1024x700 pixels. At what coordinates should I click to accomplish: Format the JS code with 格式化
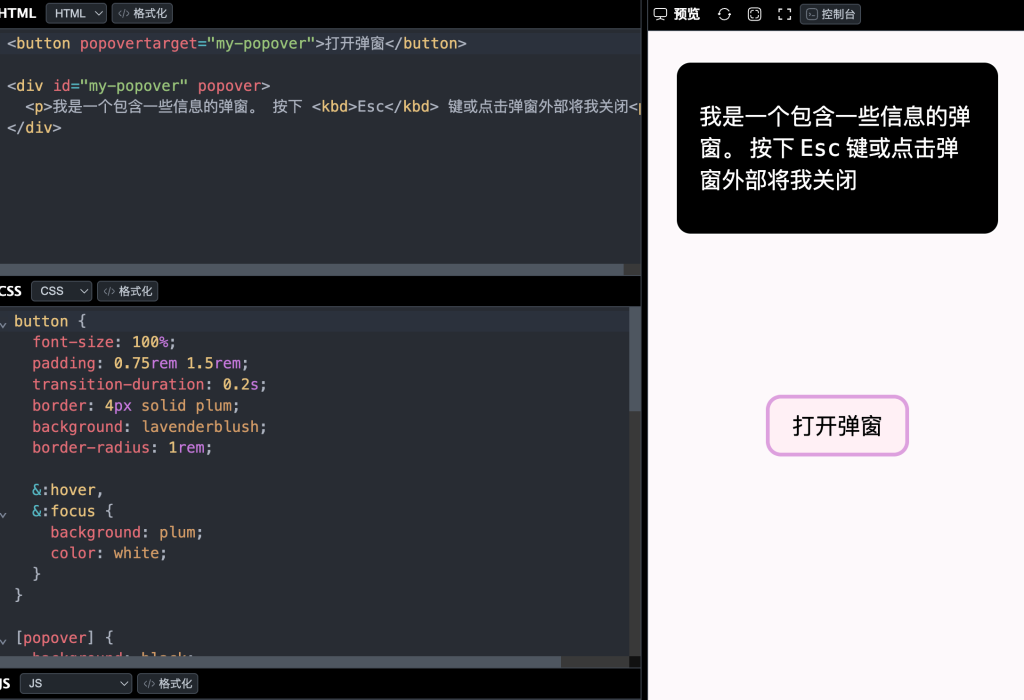[167, 683]
